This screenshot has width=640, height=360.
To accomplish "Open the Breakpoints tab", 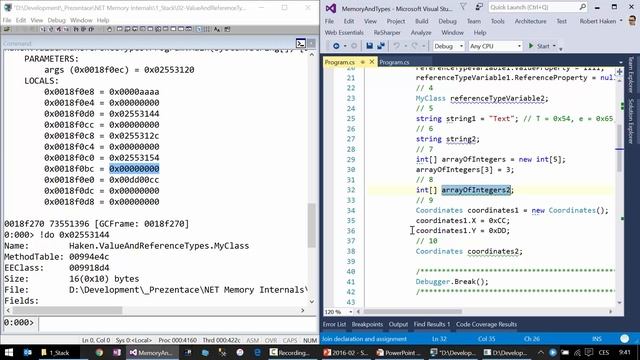I will tap(367, 324).
